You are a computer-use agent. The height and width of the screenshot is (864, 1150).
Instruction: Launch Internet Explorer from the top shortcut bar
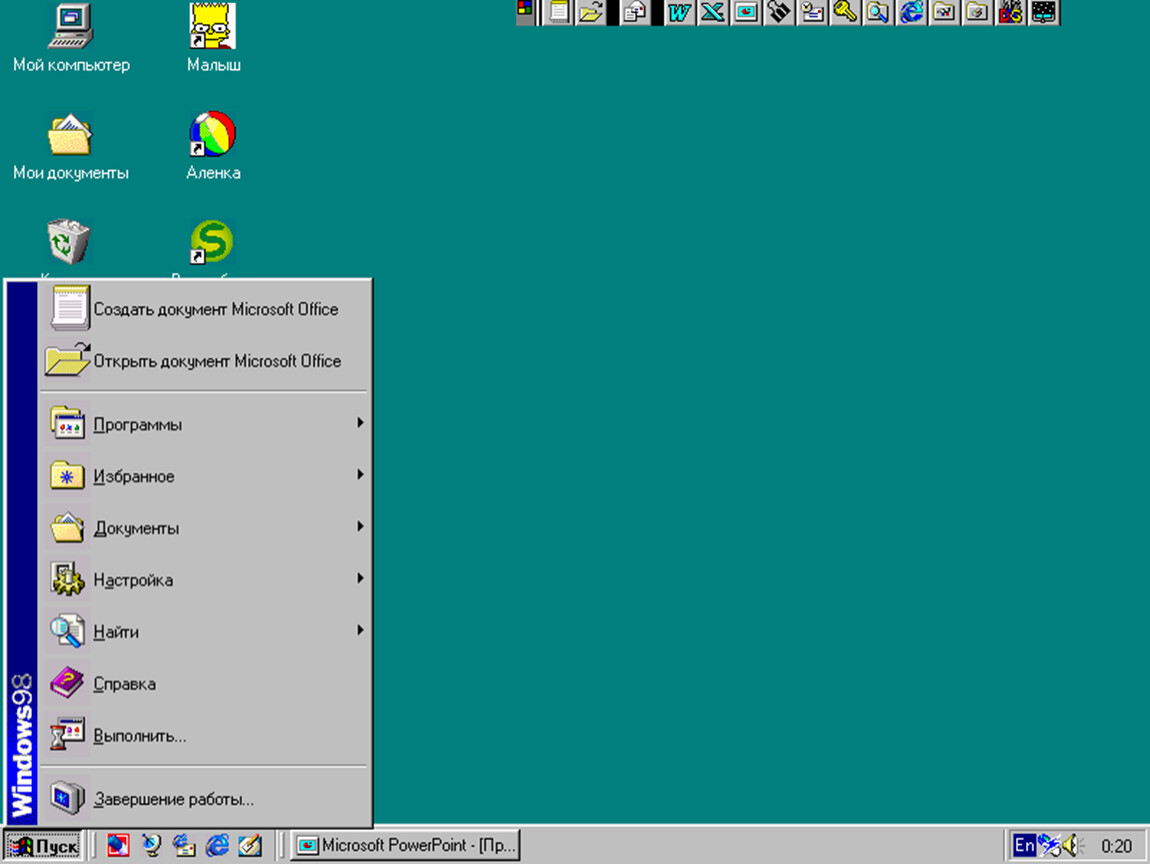coord(911,12)
